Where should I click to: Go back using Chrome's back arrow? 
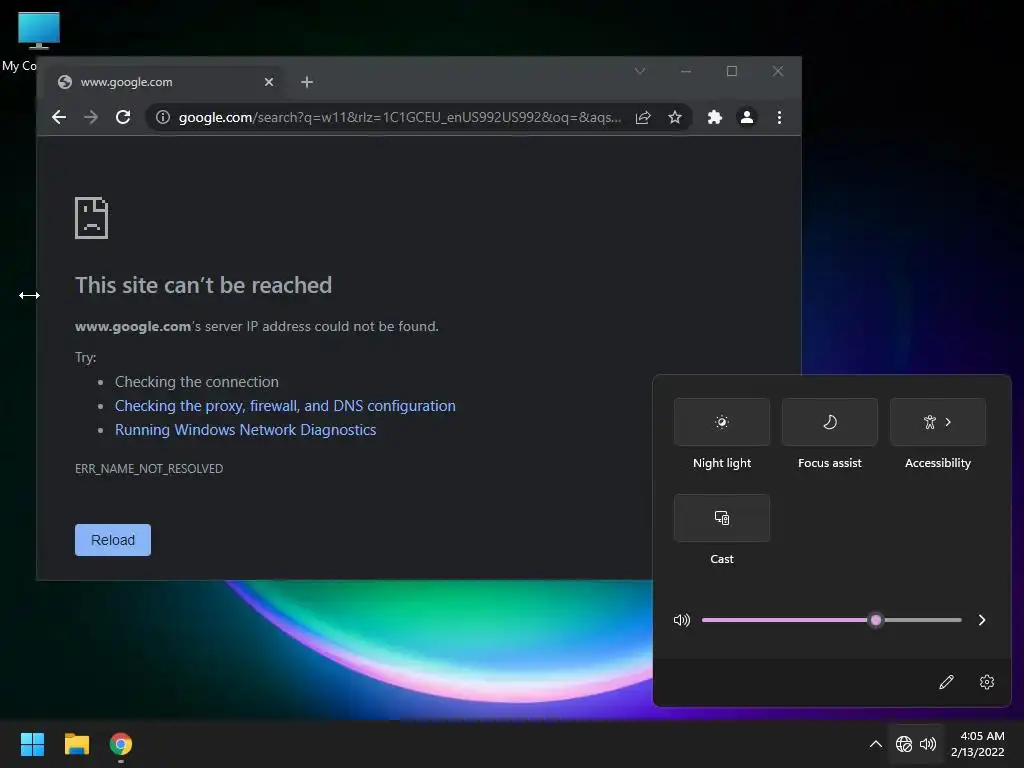[59, 117]
